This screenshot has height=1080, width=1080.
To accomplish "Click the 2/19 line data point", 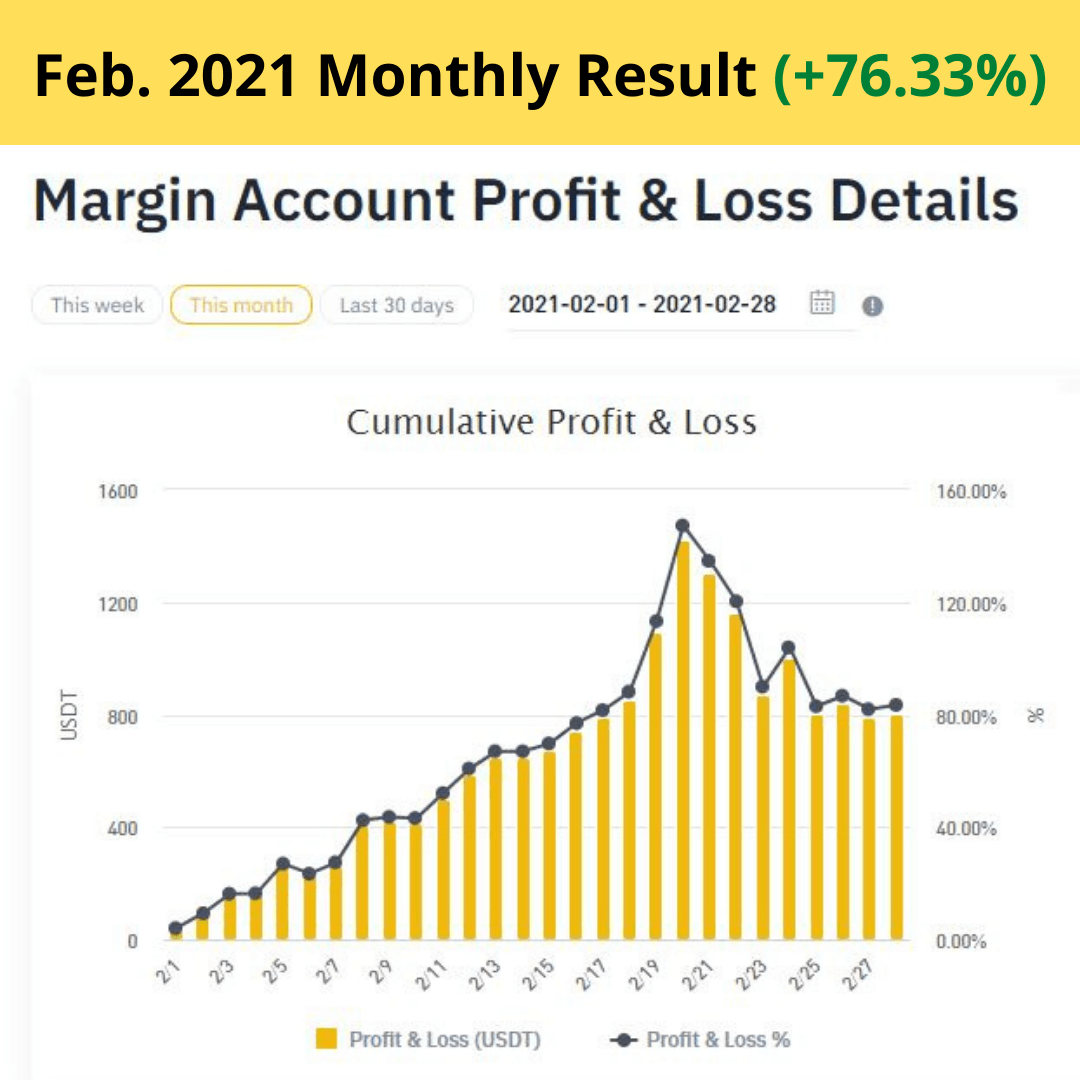I will pyautogui.click(x=656, y=621).
